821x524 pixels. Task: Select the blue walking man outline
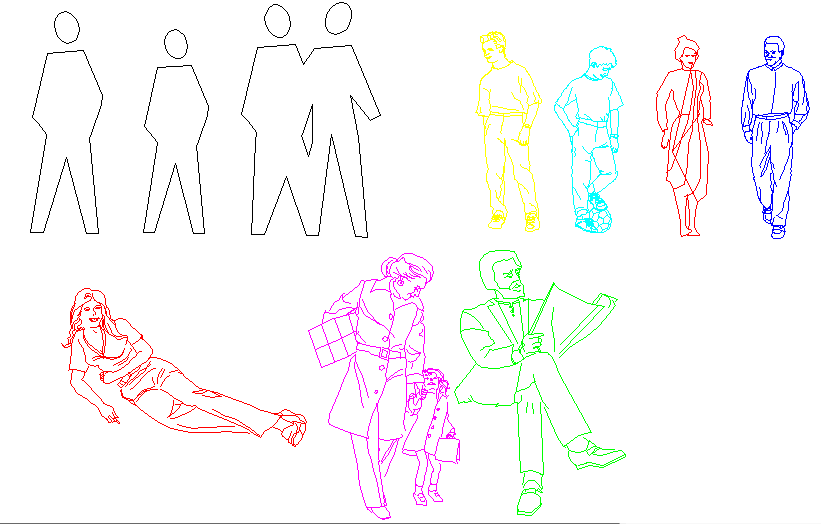click(775, 137)
